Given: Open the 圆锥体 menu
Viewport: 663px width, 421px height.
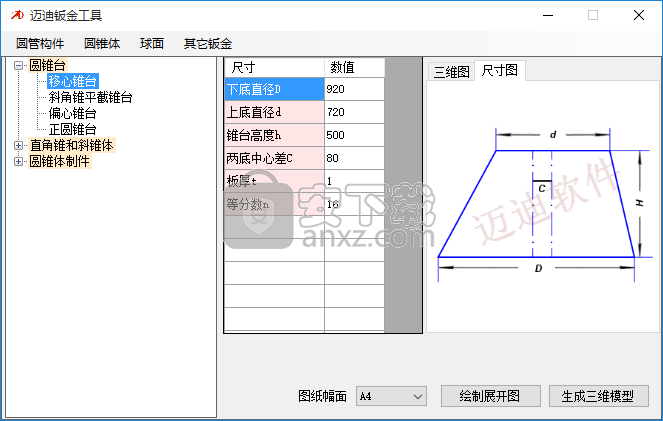Looking at the screenshot, I should (102, 44).
